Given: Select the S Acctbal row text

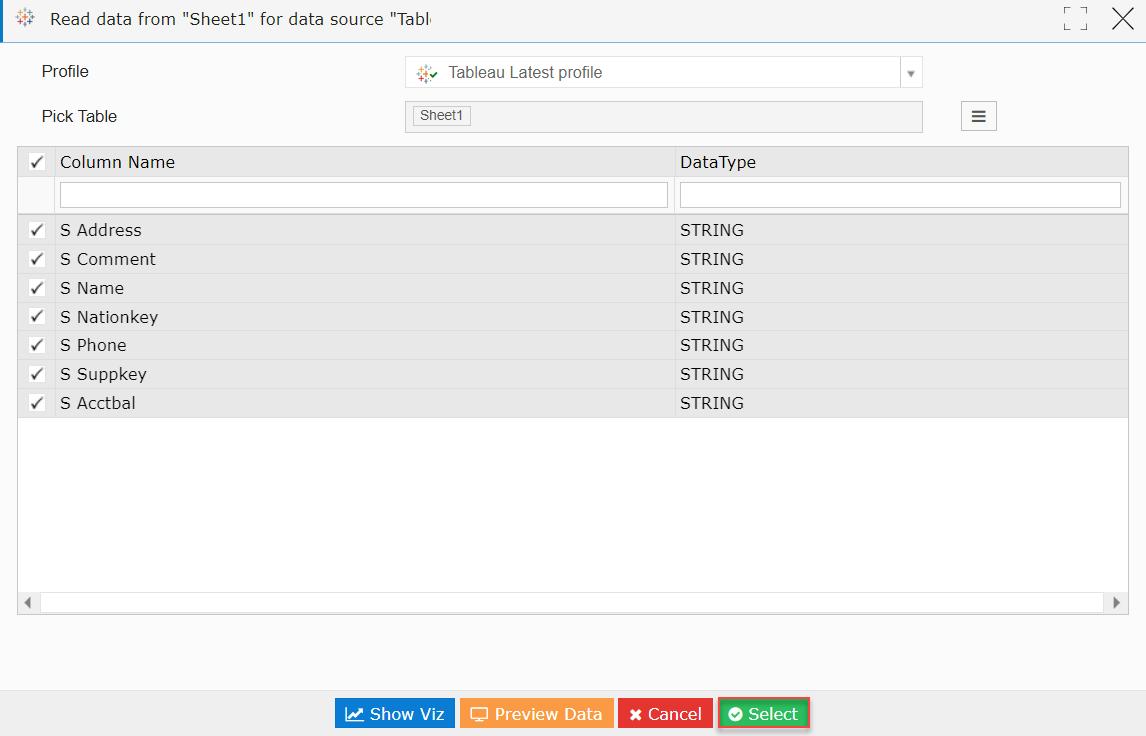Looking at the screenshot, I should pyautogui.click(x=98, y=403).
